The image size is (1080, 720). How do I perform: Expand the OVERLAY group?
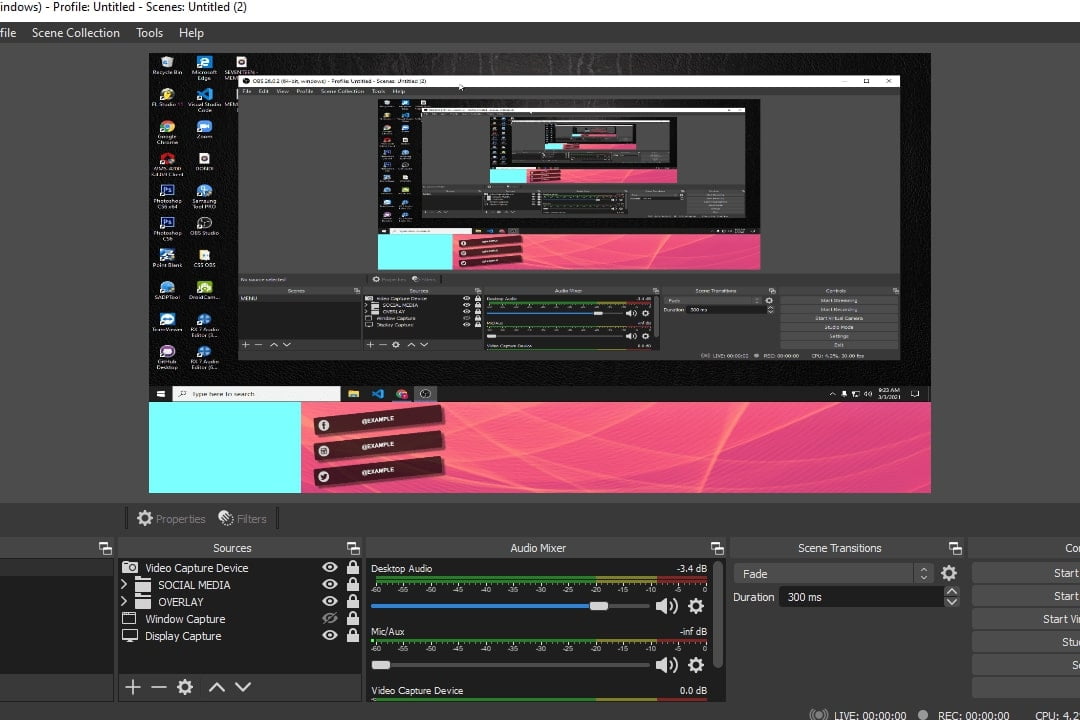pos(124,601)
